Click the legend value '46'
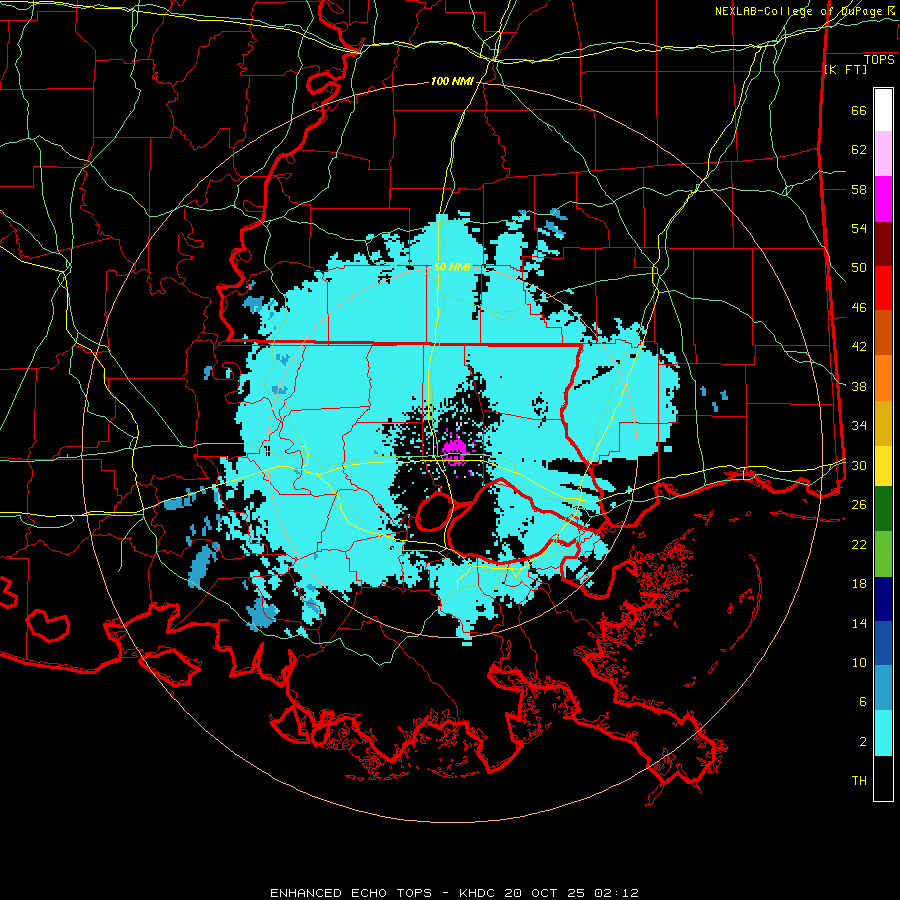 [x=859, y=307]
